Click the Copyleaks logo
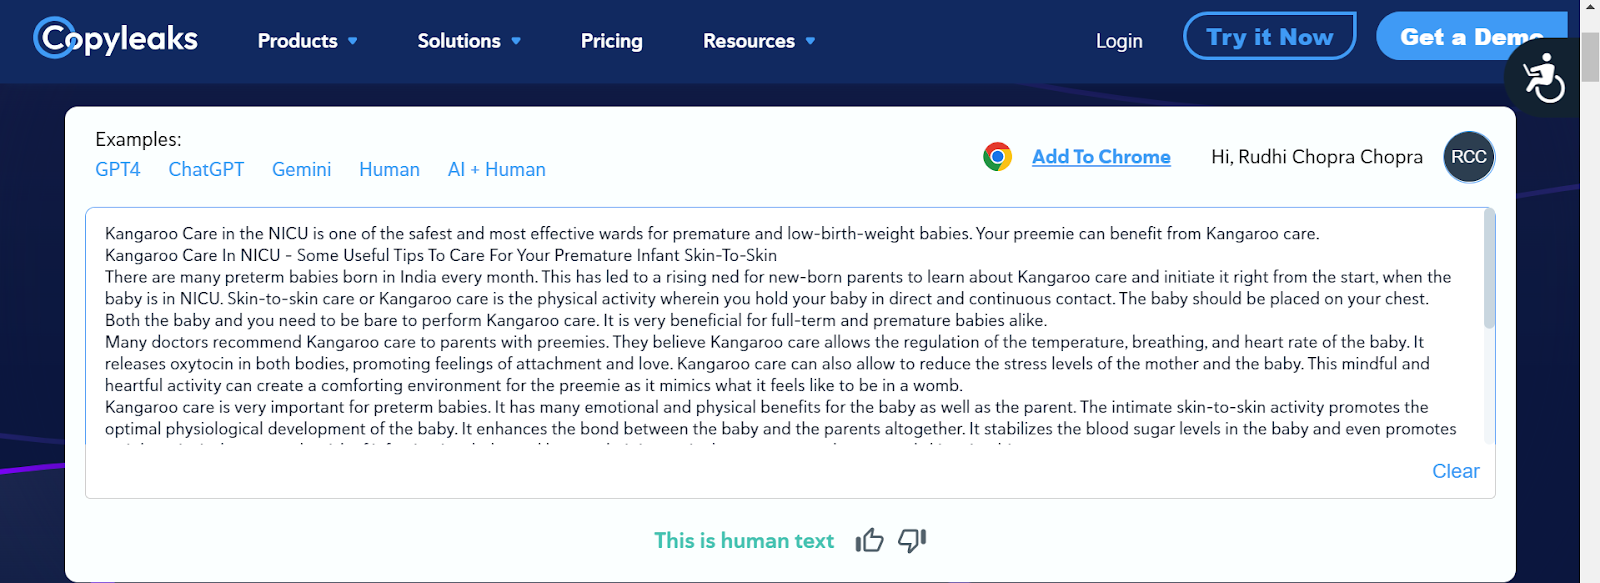Viewport: 1600px width, 583px height. click(116, 39)
